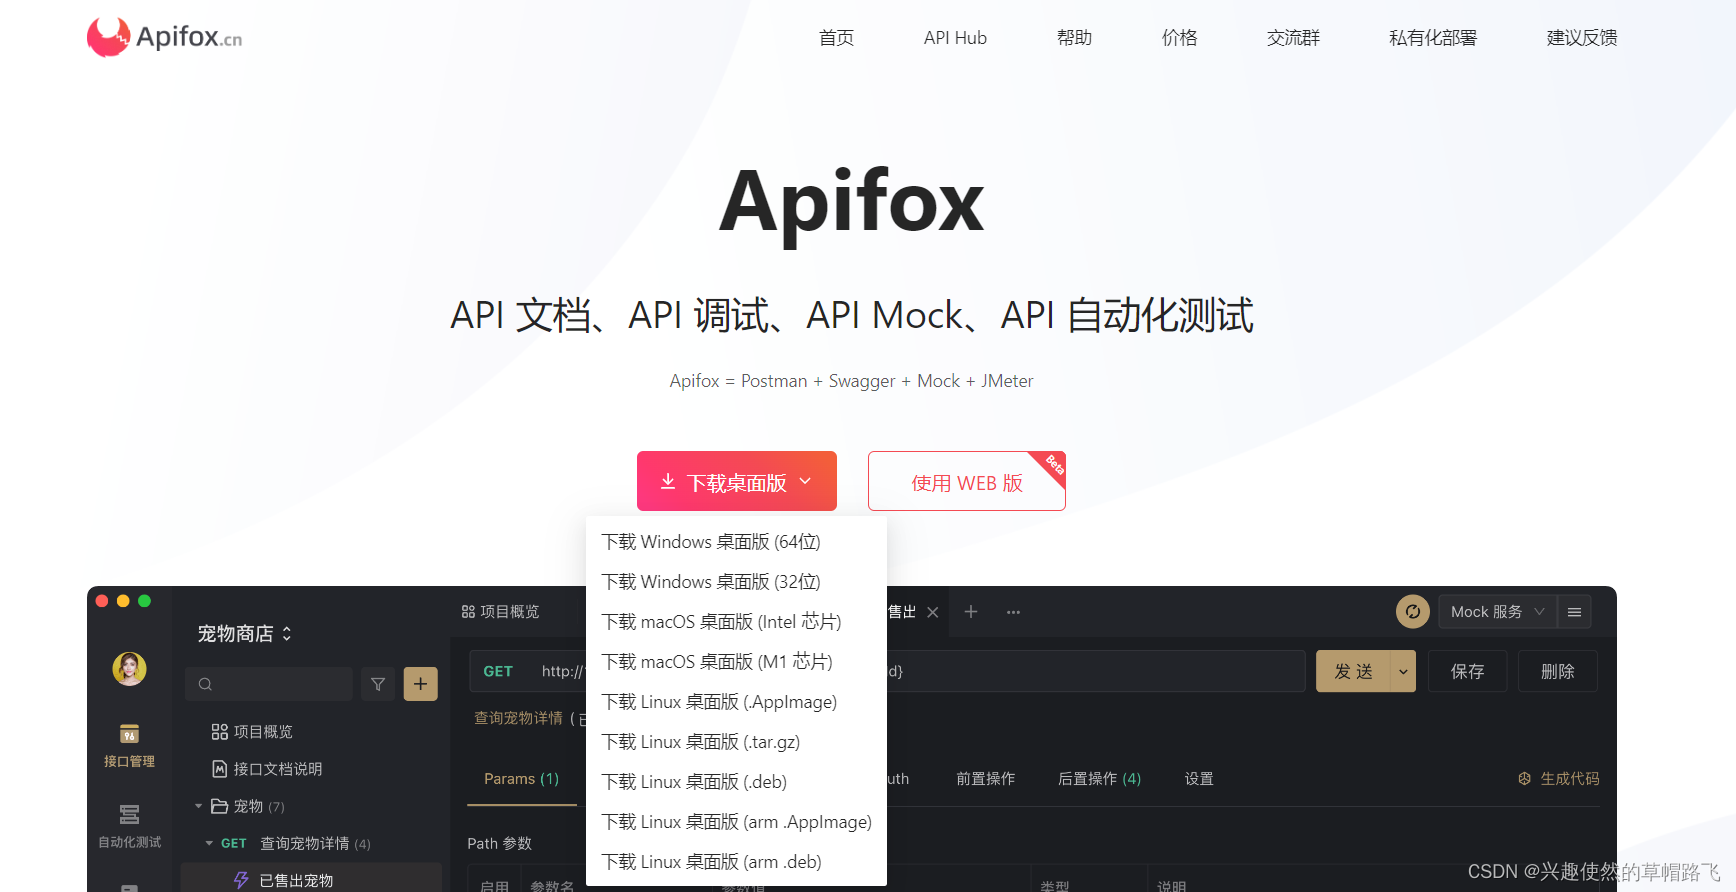Switch to 前置操作 tab
The image size is (1736, 892).
pos(985,779)
